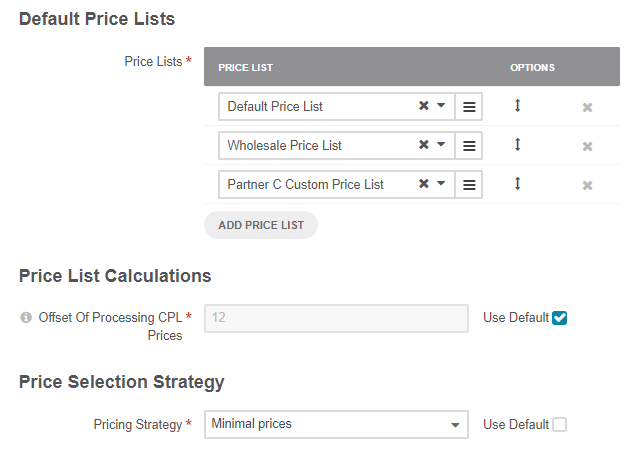
Task: Expand the Default Price List dropdown
Action: pos(441,106)
